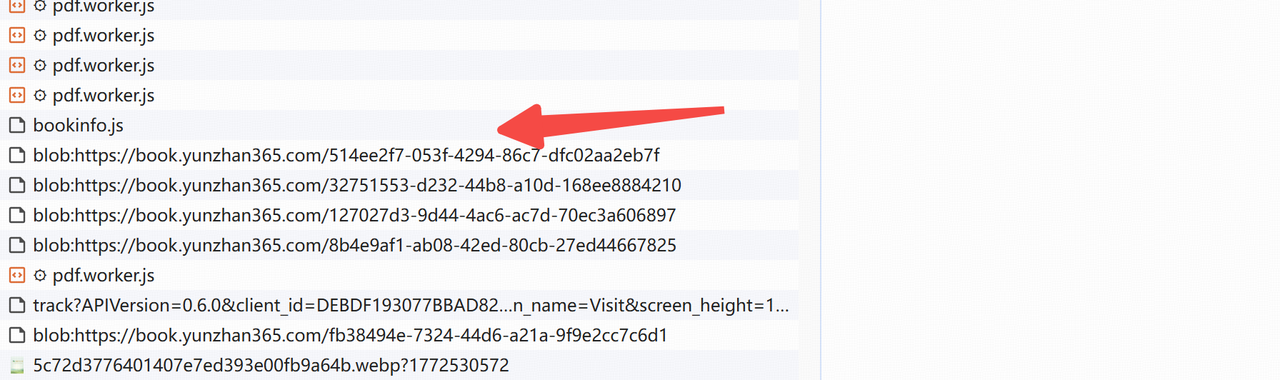
Task: Select the 5c72d3776401407e7ed393e00fb9a64b.webp request
Action: 399,365
